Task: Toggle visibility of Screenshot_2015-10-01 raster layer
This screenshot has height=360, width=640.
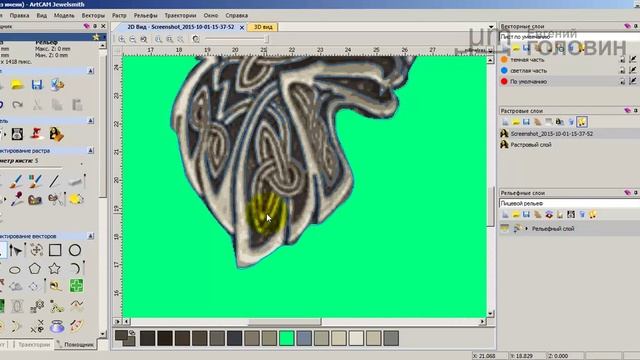Action: 504,133
